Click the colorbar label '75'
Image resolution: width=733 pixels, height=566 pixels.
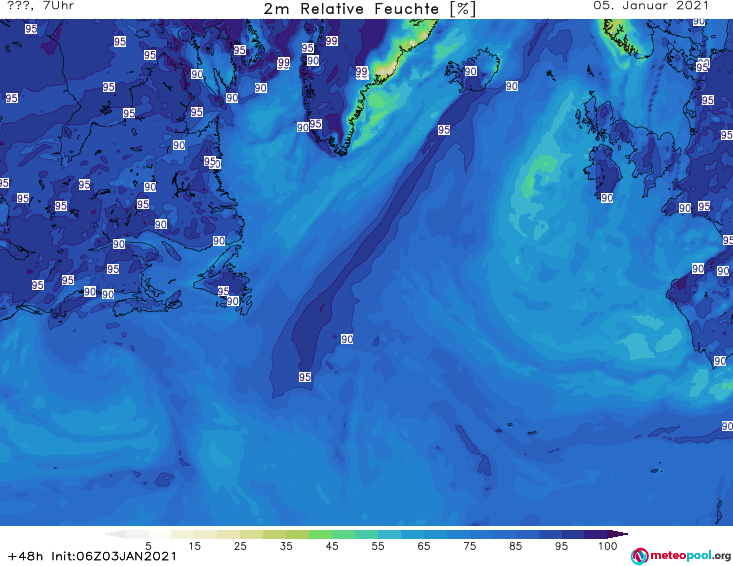(469, 546)
